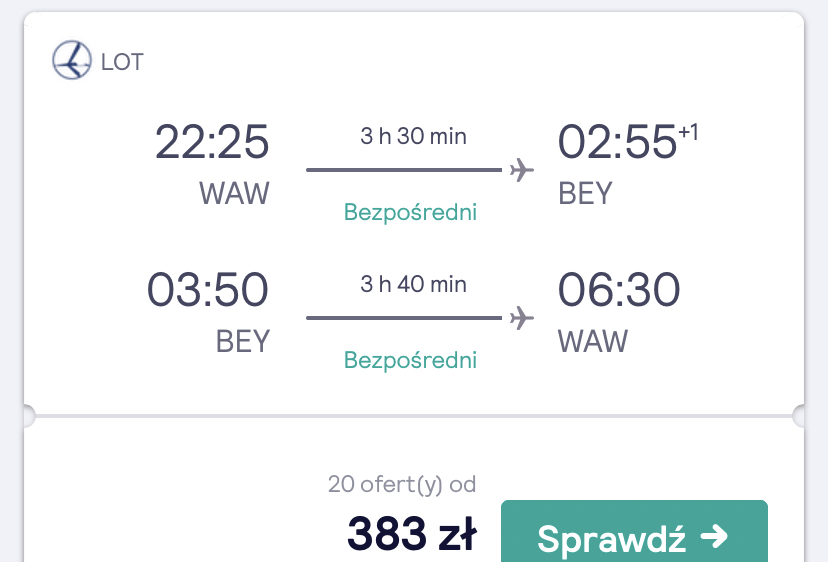Image resolution: width=828 pixels, height=562 pixels.
Task: Click the airplane icon on return flight
Action: point(522,318)
